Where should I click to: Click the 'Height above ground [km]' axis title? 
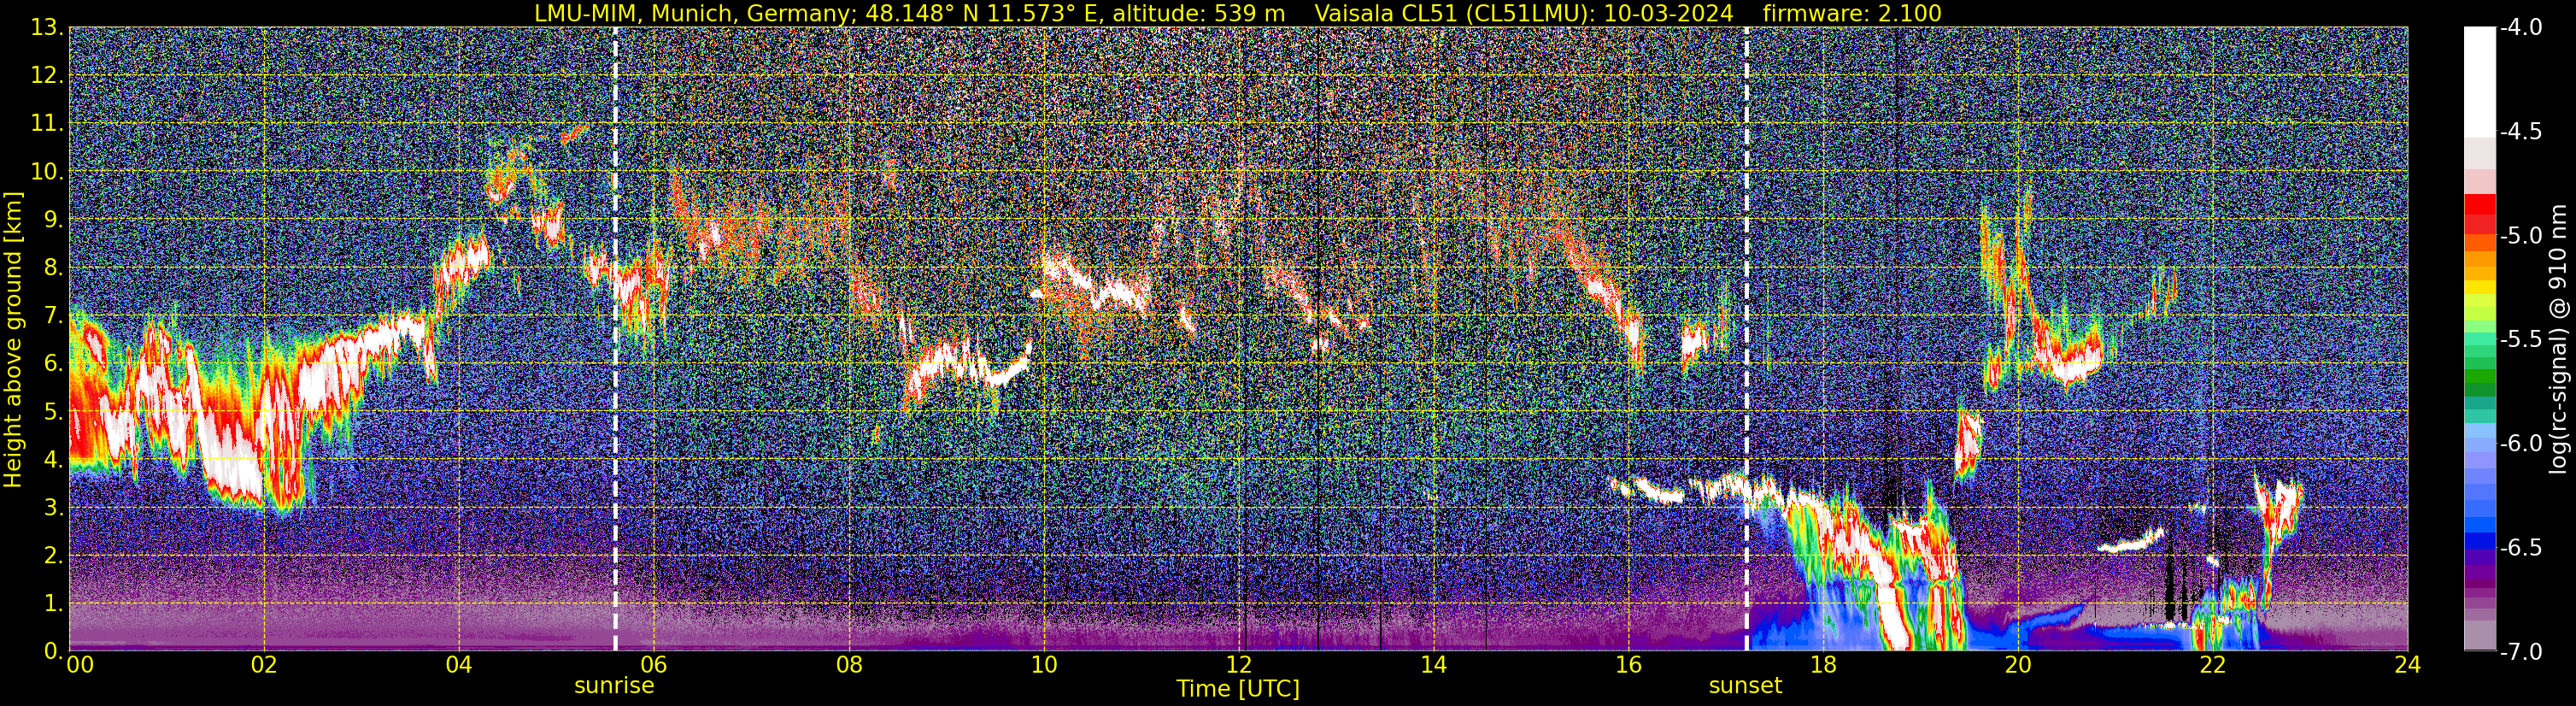coord(13,339)
